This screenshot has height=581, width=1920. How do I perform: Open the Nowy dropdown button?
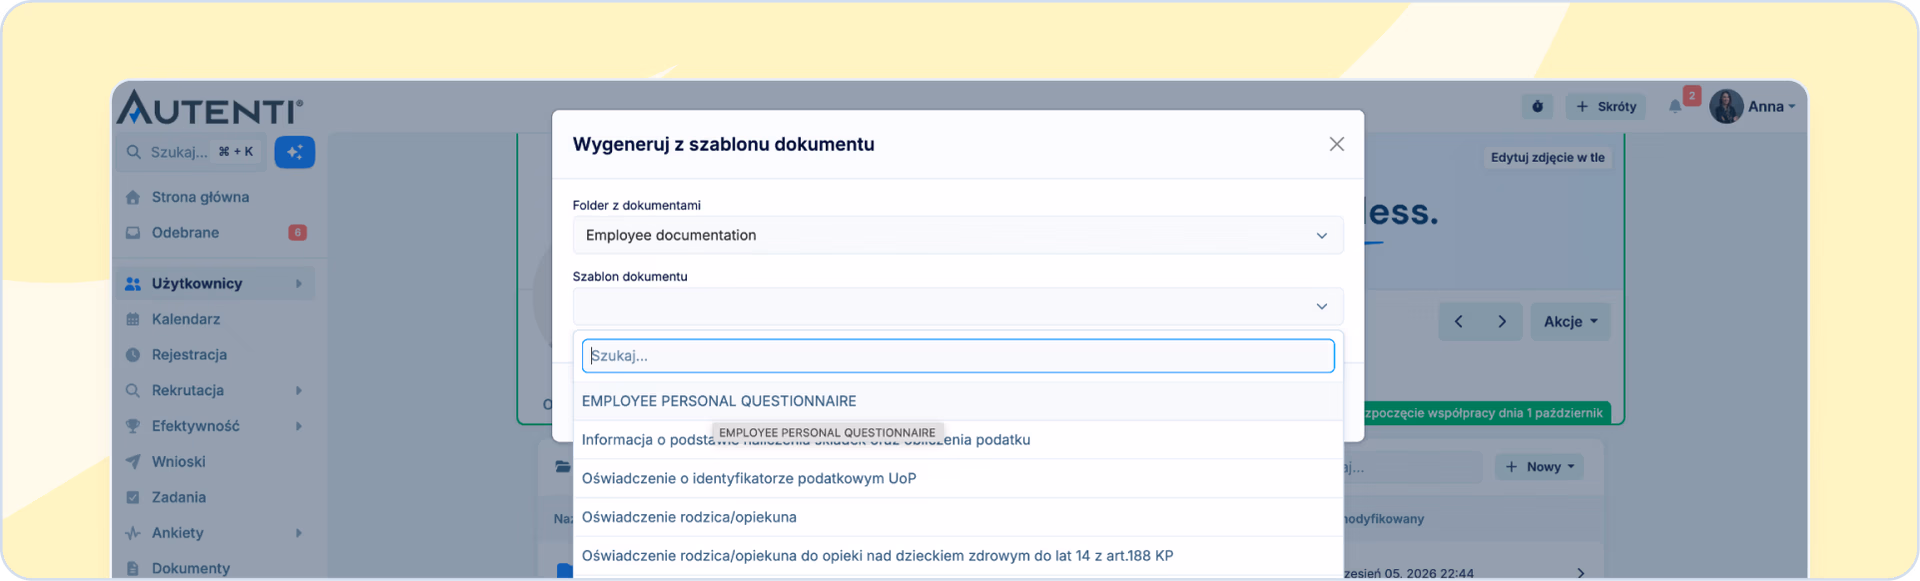click(1539, 467)
